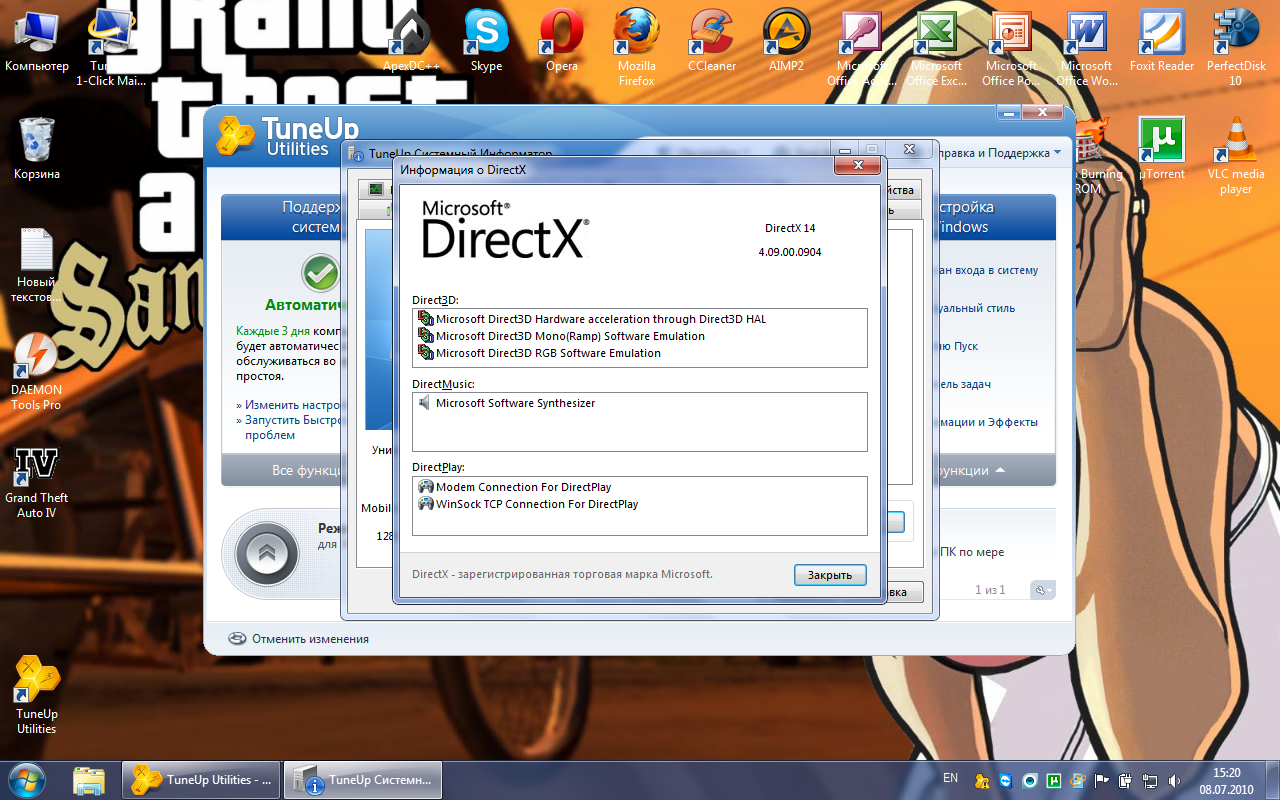Viewport: 1280px width, 800px height.
Task: Open Windows Start menu orb
Action: tap(27, 778)
